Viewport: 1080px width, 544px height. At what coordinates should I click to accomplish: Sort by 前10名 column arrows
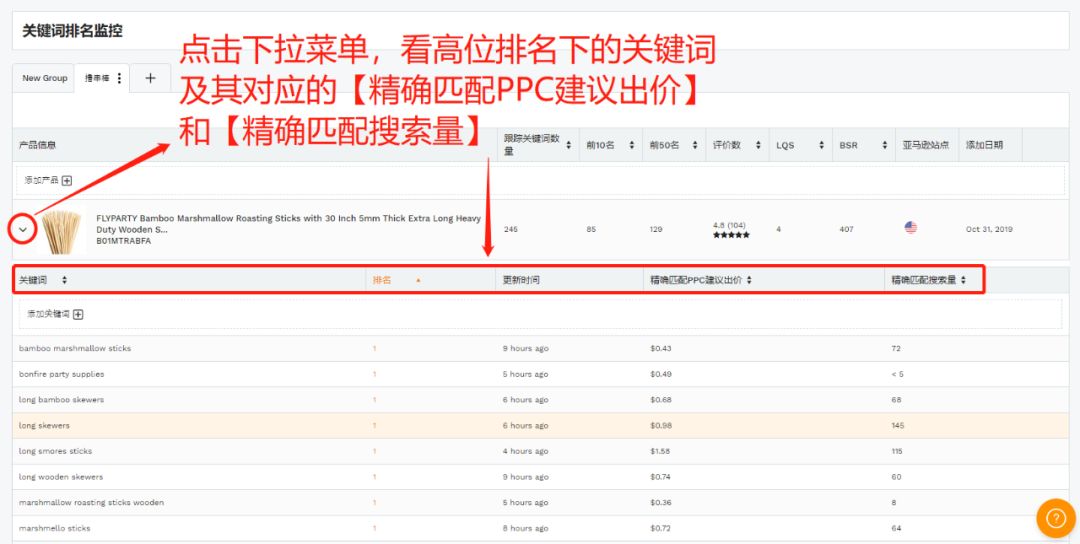632,145
